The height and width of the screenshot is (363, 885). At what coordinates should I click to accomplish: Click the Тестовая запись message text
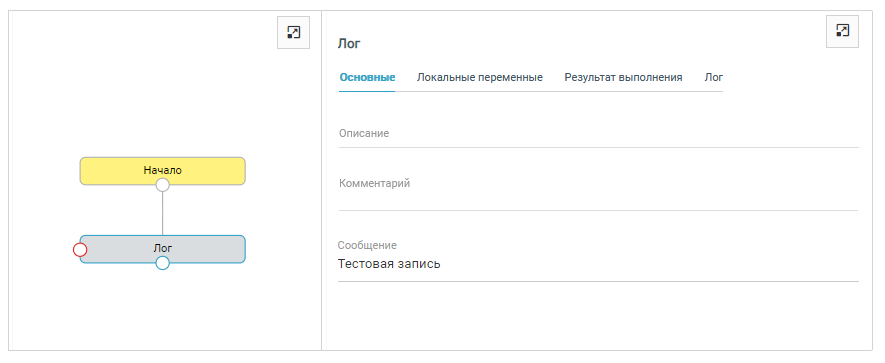(389, 264)
